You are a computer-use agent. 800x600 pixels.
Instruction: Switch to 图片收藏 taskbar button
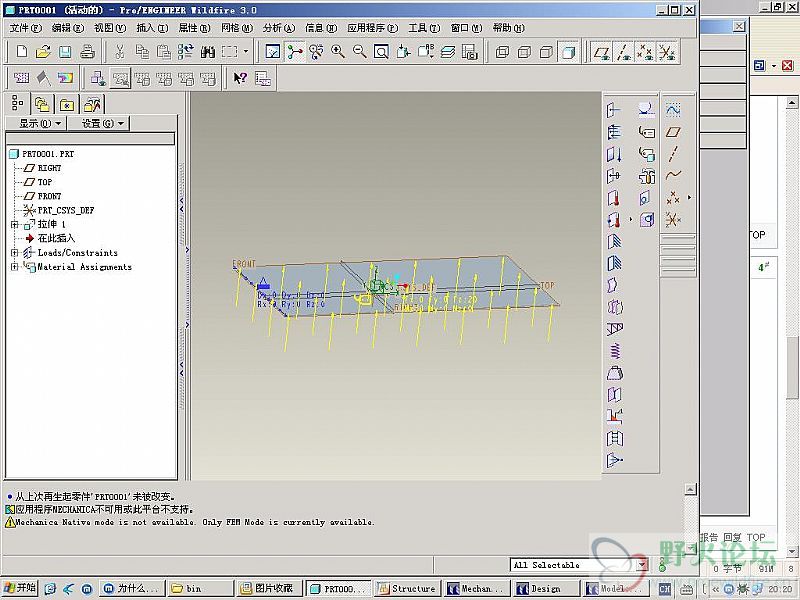(x=269, y=588)
